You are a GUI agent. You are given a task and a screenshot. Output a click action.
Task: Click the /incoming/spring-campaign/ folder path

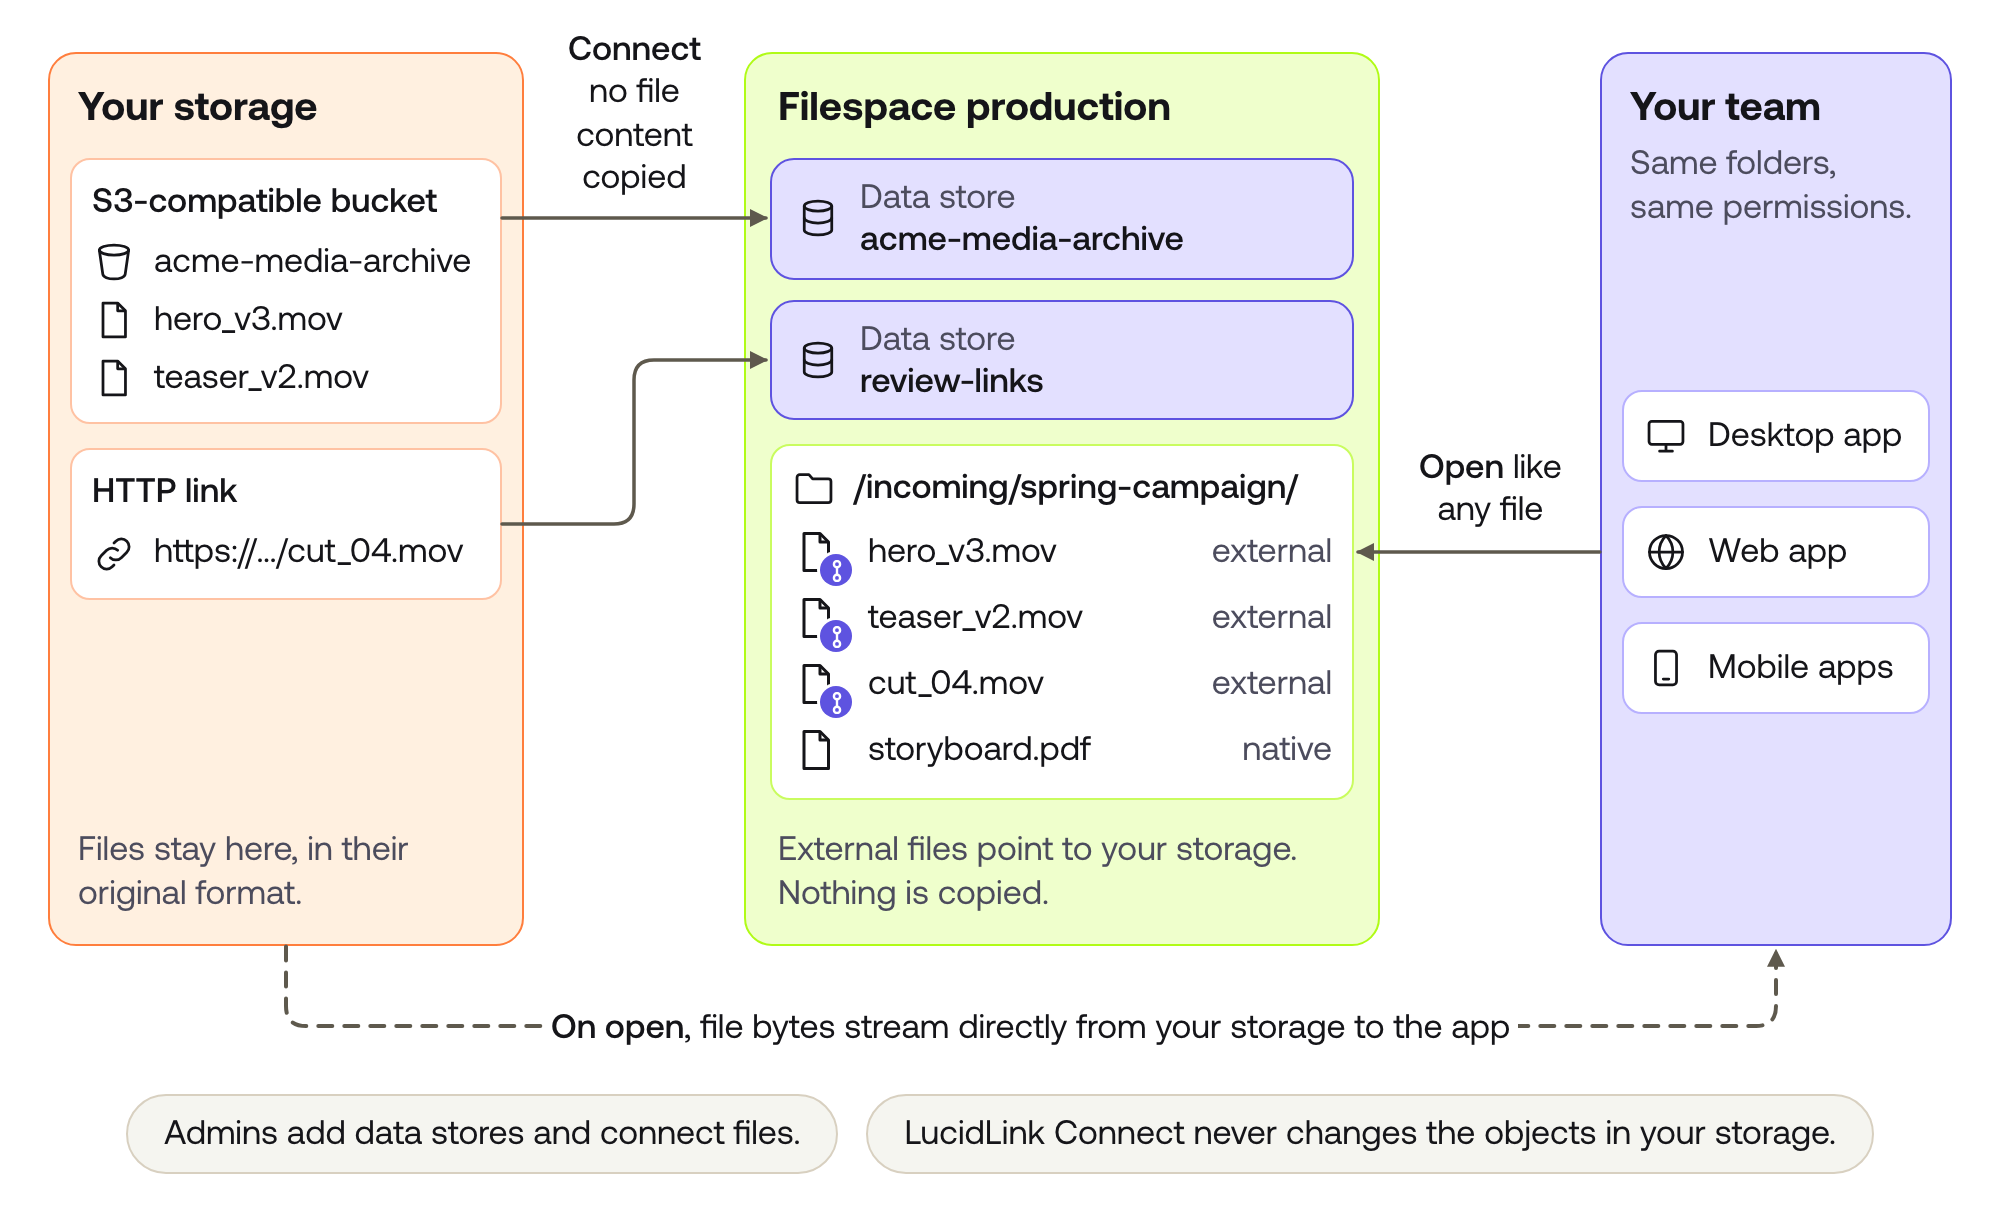pyautogui.click(x=1076, y=488)
